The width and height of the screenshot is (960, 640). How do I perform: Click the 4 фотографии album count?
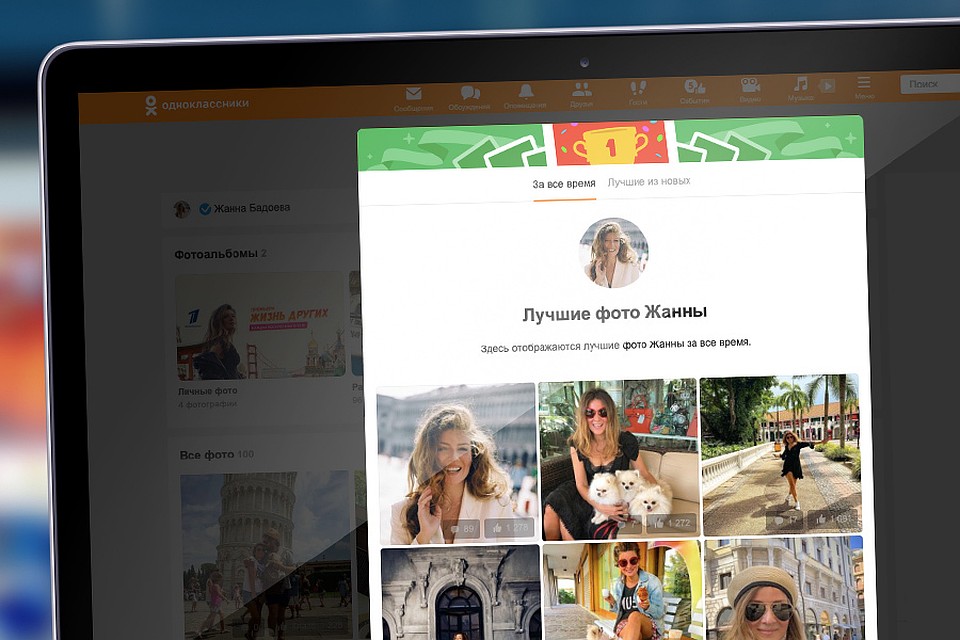(x=207, y=404)
